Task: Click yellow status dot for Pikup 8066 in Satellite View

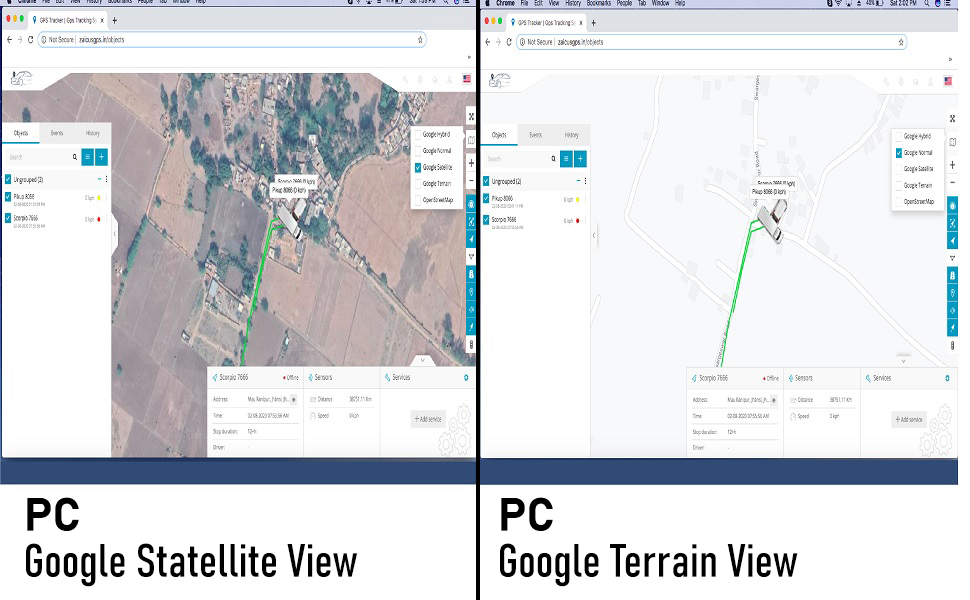Action: pyautogui.click(x=99, y=198)
